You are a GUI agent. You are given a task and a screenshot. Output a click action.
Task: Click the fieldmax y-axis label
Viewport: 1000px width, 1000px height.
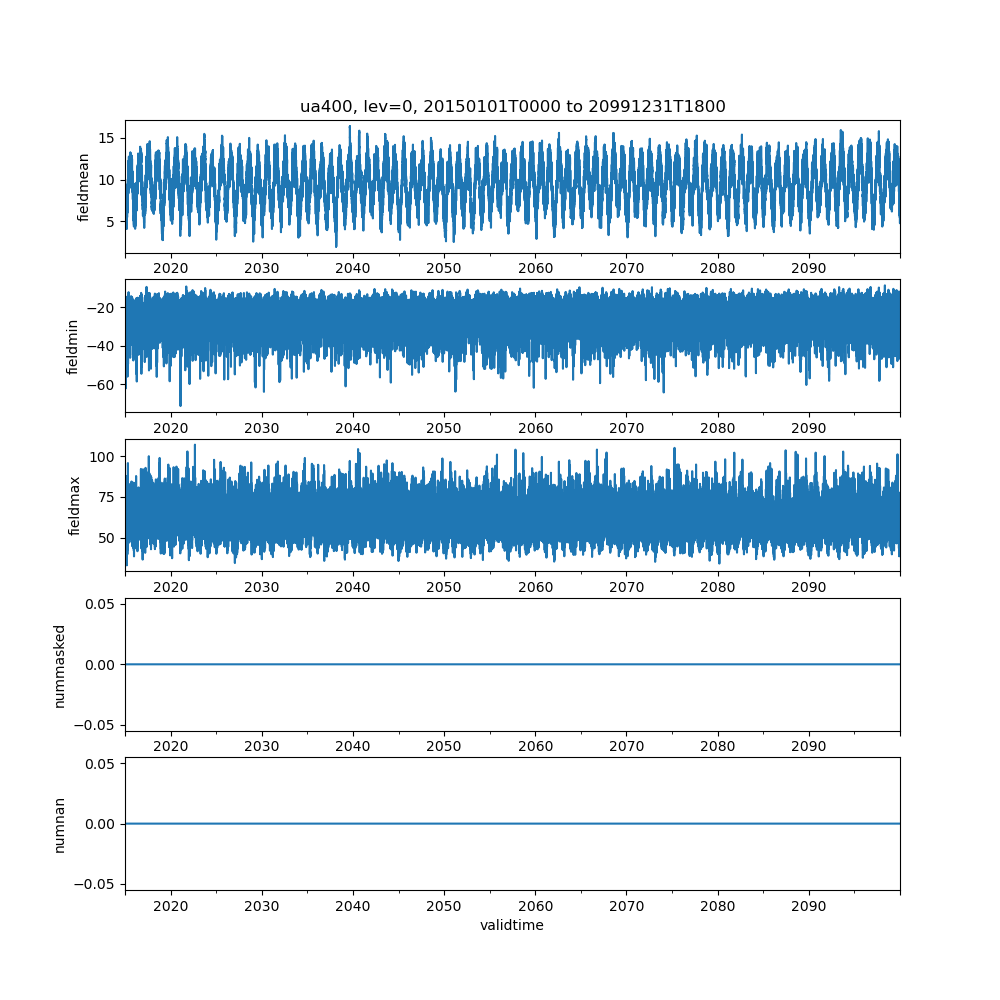pos(73,505)
